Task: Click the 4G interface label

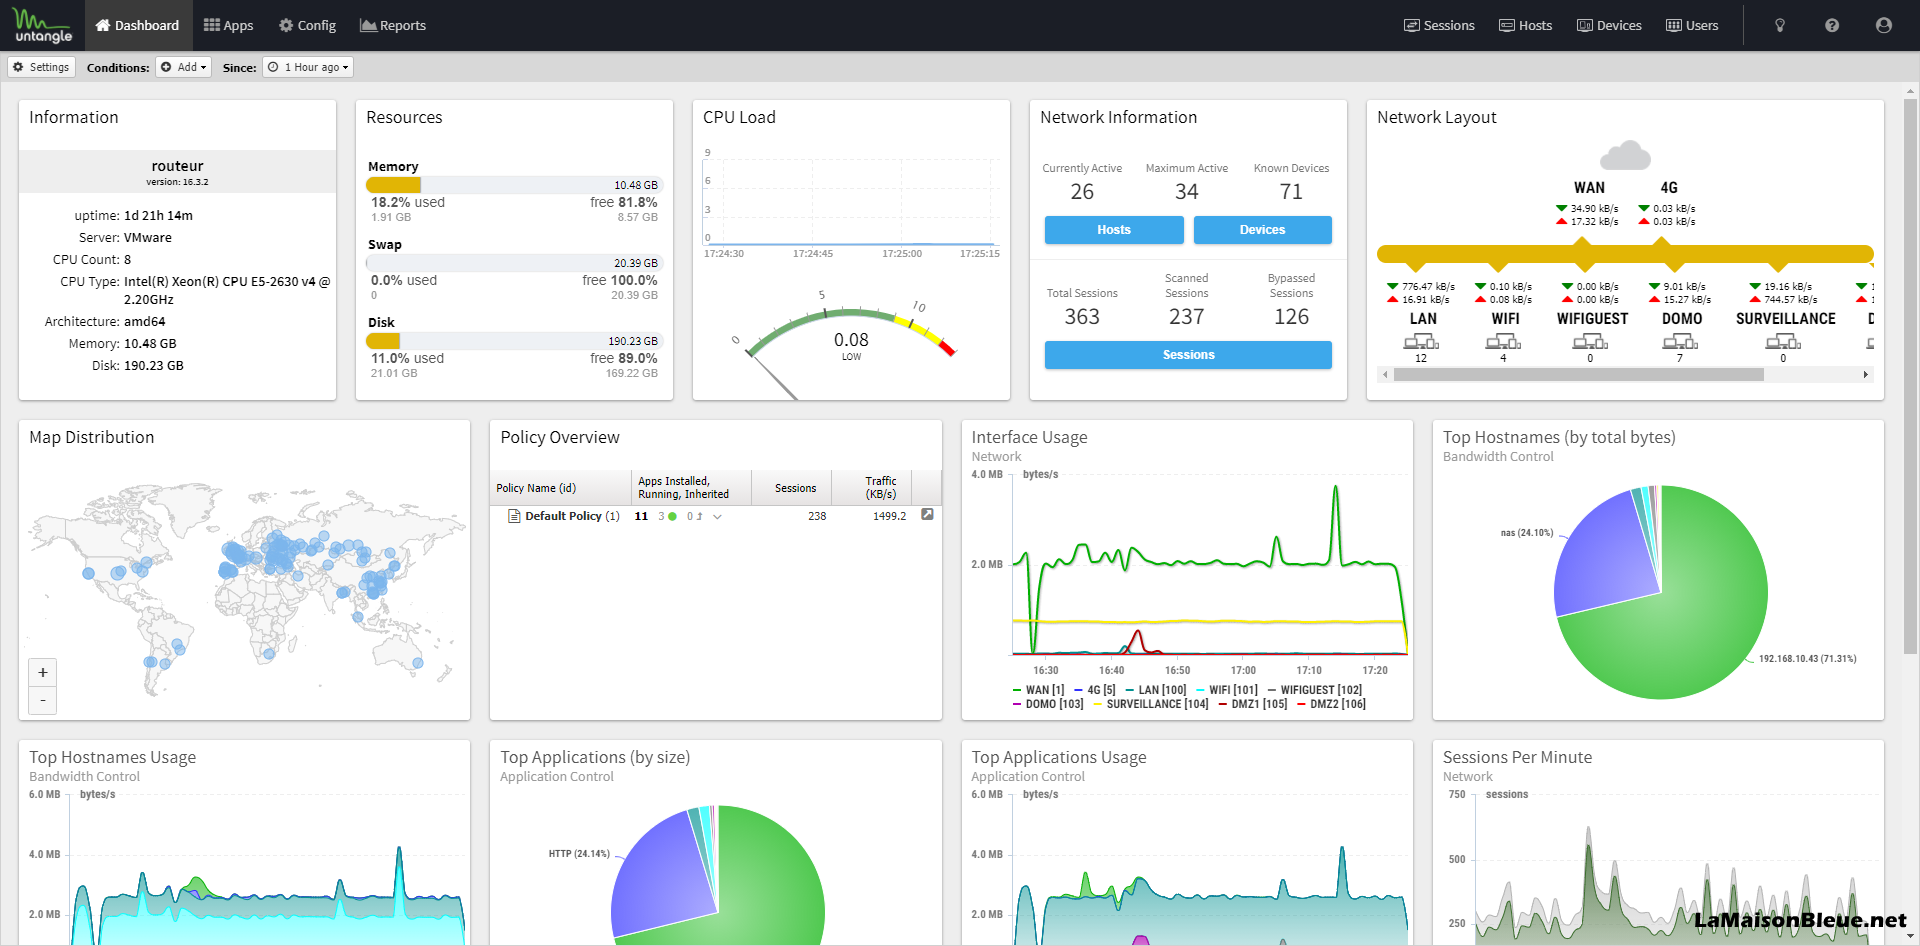Action: click(x=1669, y=188)
